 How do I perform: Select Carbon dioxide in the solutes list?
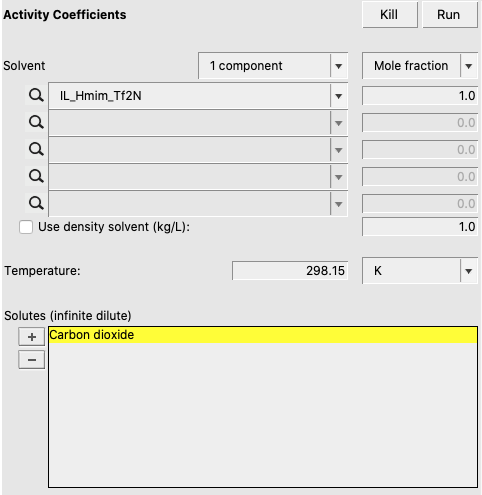click(x=263, y=335)
